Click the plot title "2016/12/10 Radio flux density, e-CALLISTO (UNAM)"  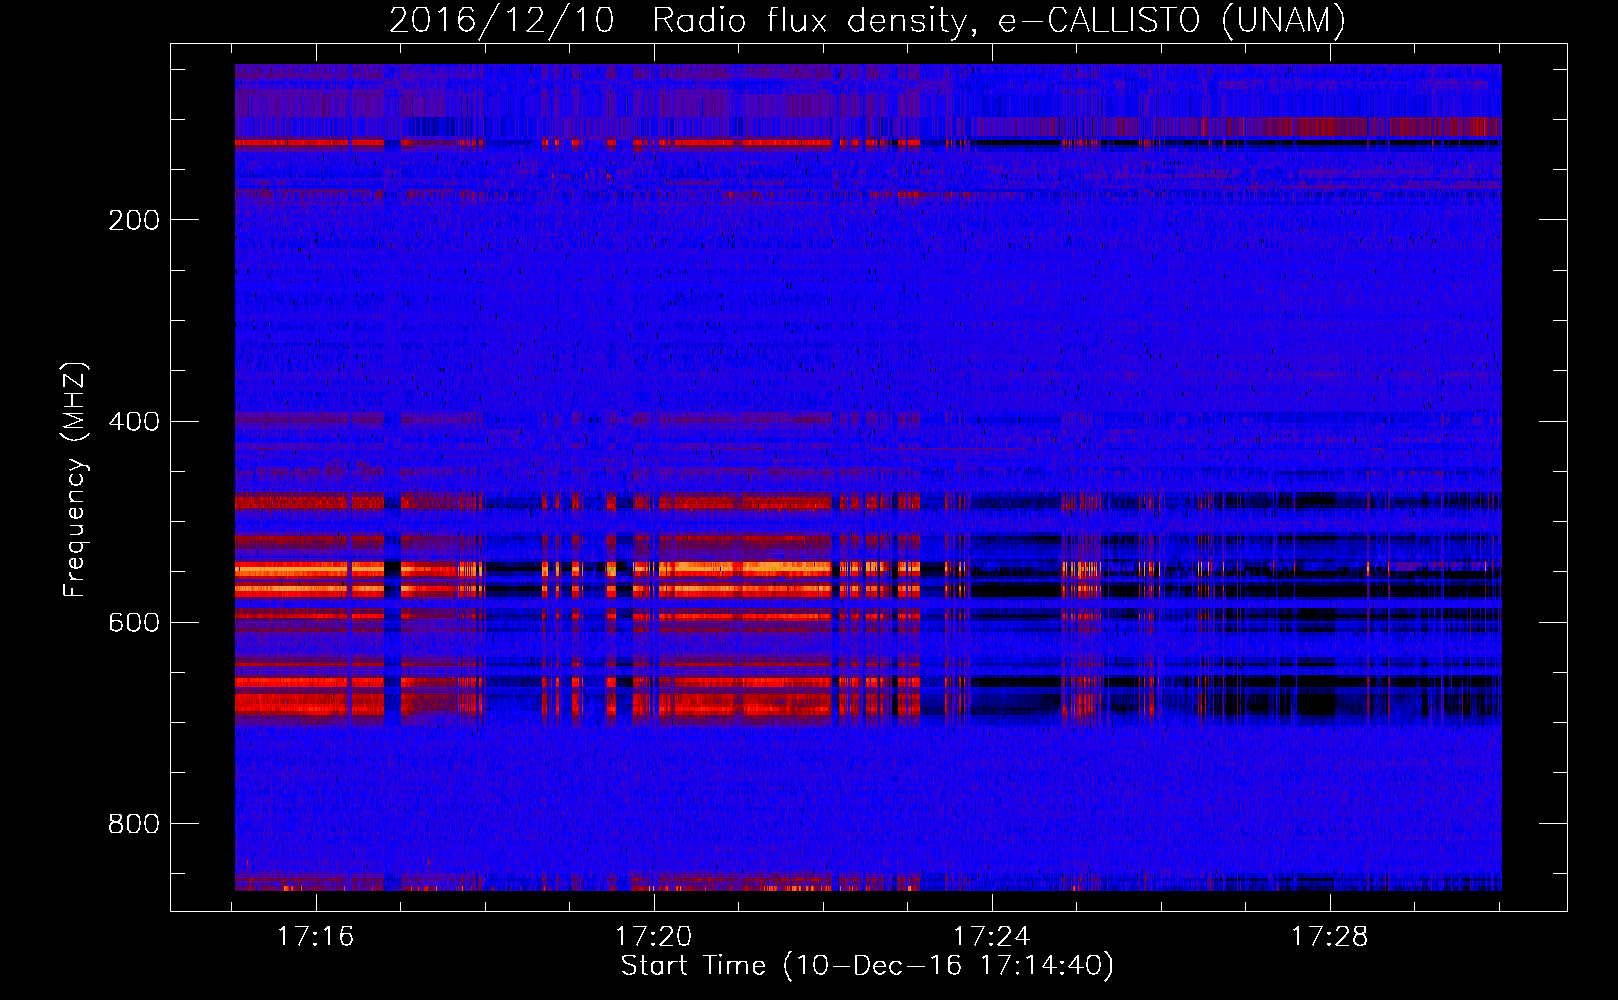pos(867,21)
